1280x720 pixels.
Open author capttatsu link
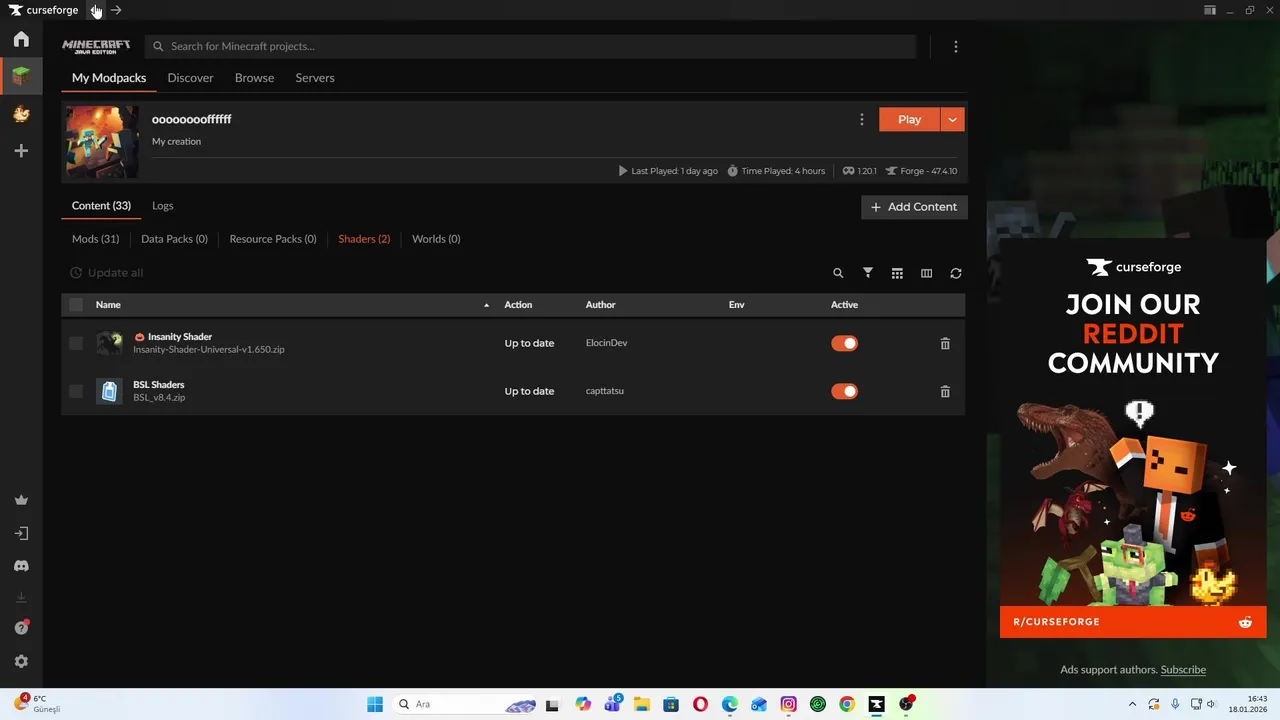[x=604, y=391]
